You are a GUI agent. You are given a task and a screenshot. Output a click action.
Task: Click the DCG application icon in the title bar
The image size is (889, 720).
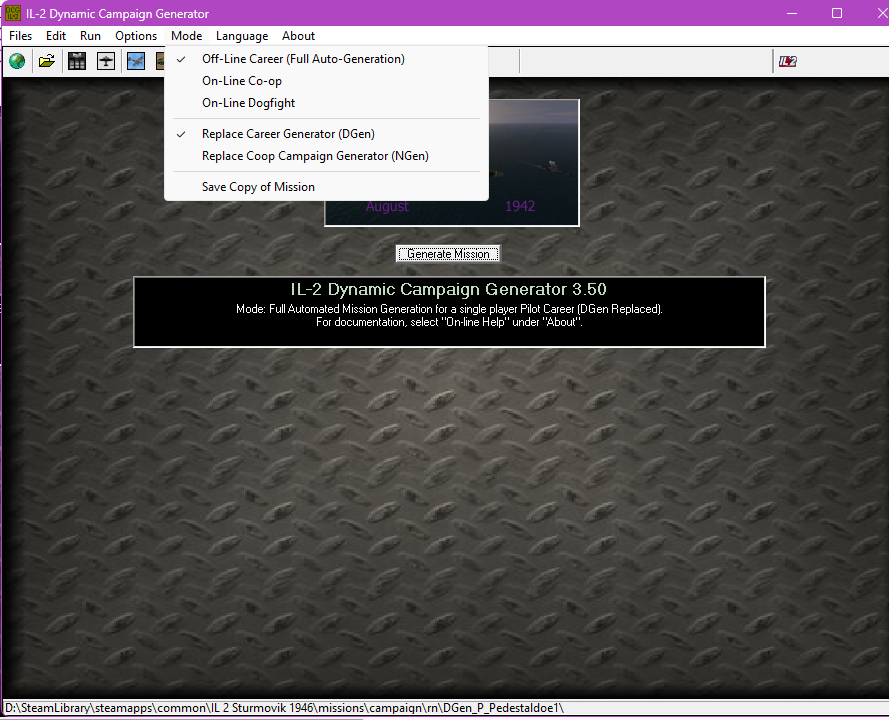[12, 13]
